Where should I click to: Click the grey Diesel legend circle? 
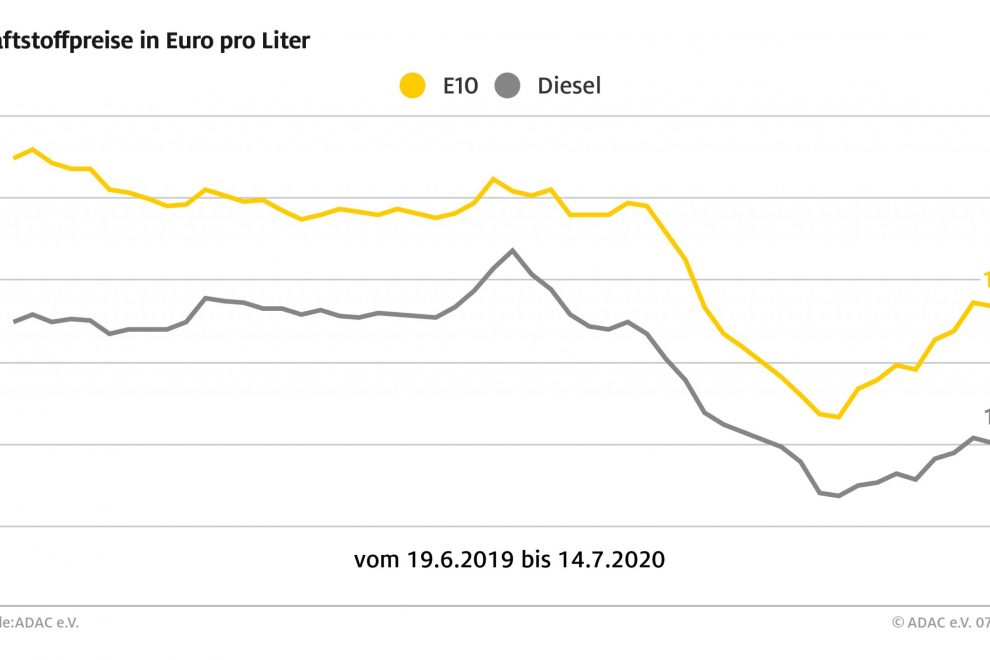pyautogui.click(x=508, y=86)
